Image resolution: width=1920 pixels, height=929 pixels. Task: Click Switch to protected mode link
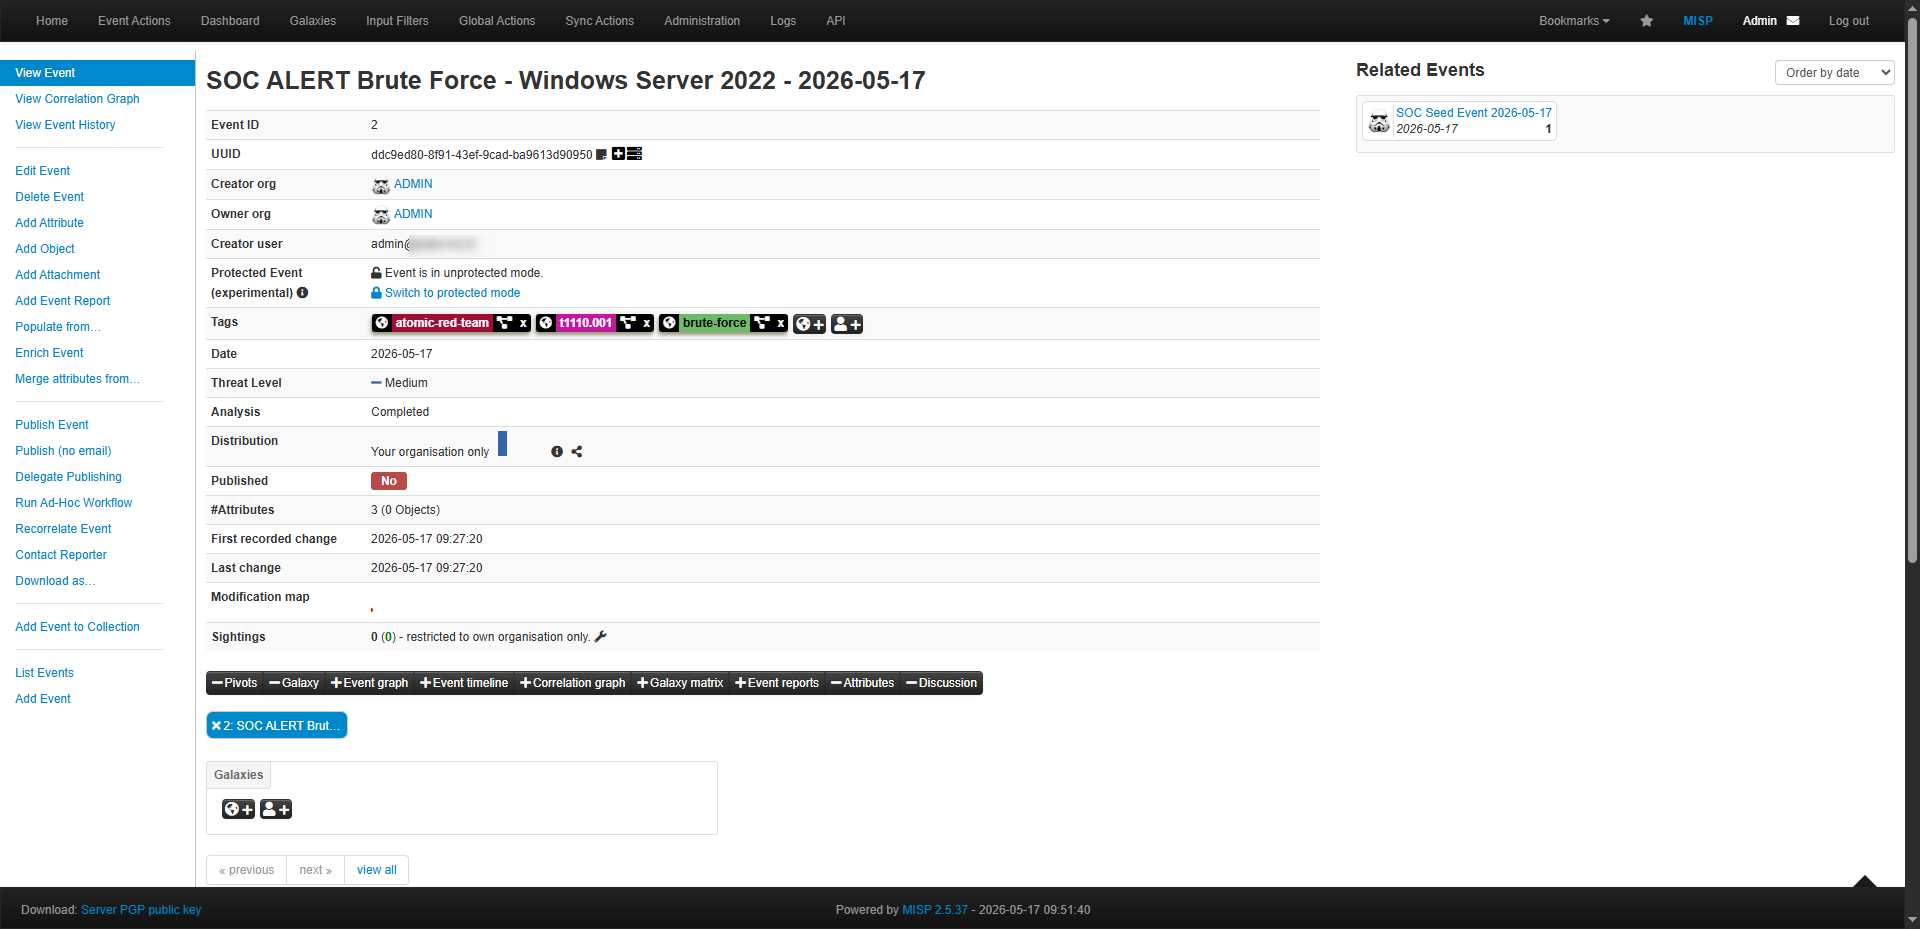pyautogui.click(x=452, y=293)
